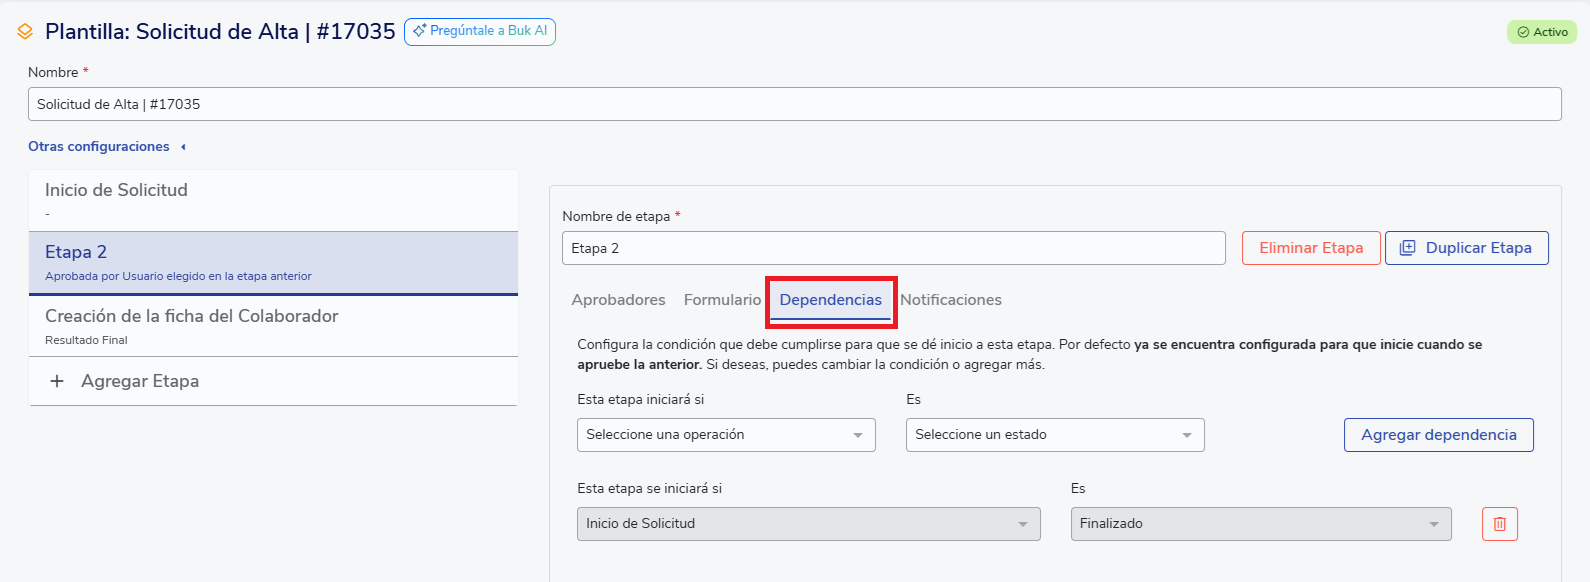Open the Notificaciones tab

[950, 300]
